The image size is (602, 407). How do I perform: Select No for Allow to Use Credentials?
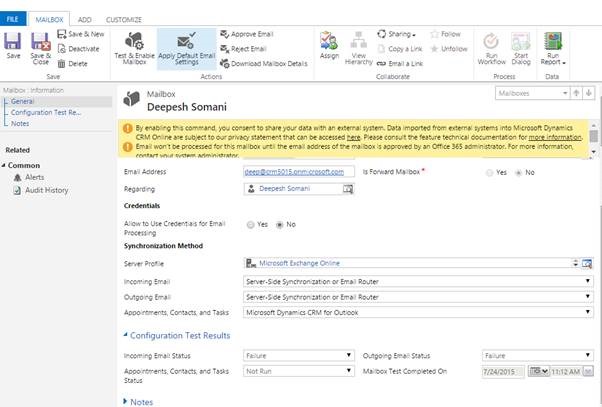[x=279, y=224]
